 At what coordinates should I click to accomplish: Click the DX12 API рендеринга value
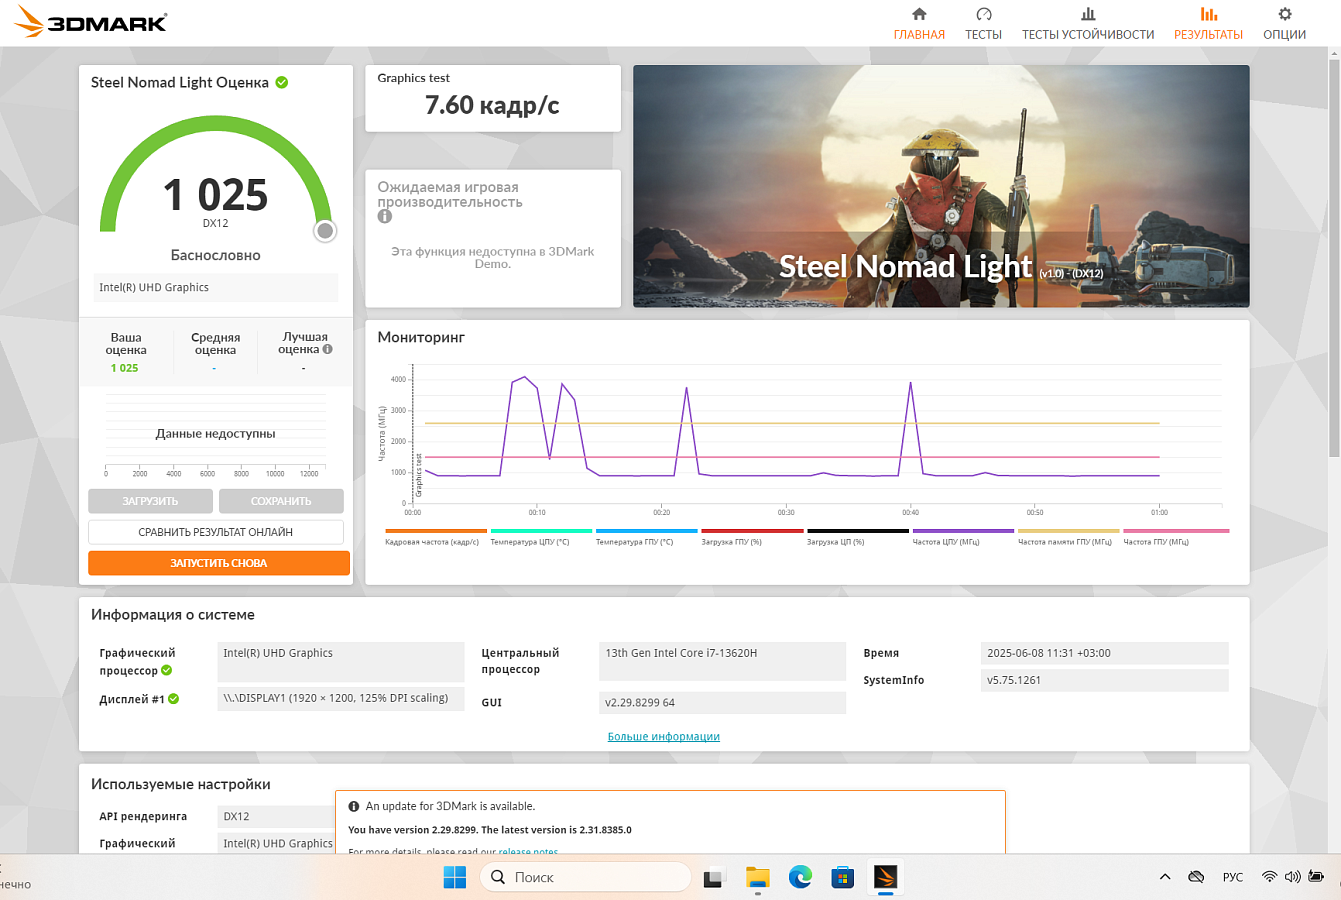coord(276,816)
